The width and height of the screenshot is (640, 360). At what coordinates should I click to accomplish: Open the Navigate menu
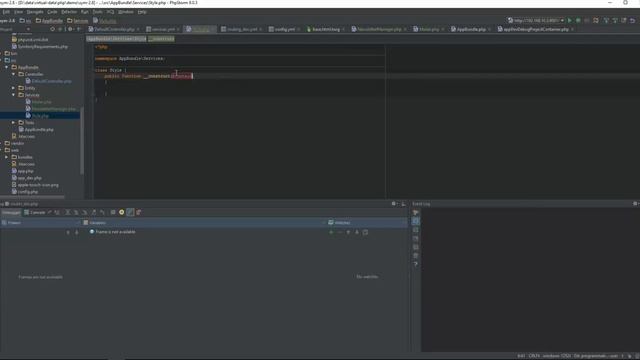click(x=35, y=12)
